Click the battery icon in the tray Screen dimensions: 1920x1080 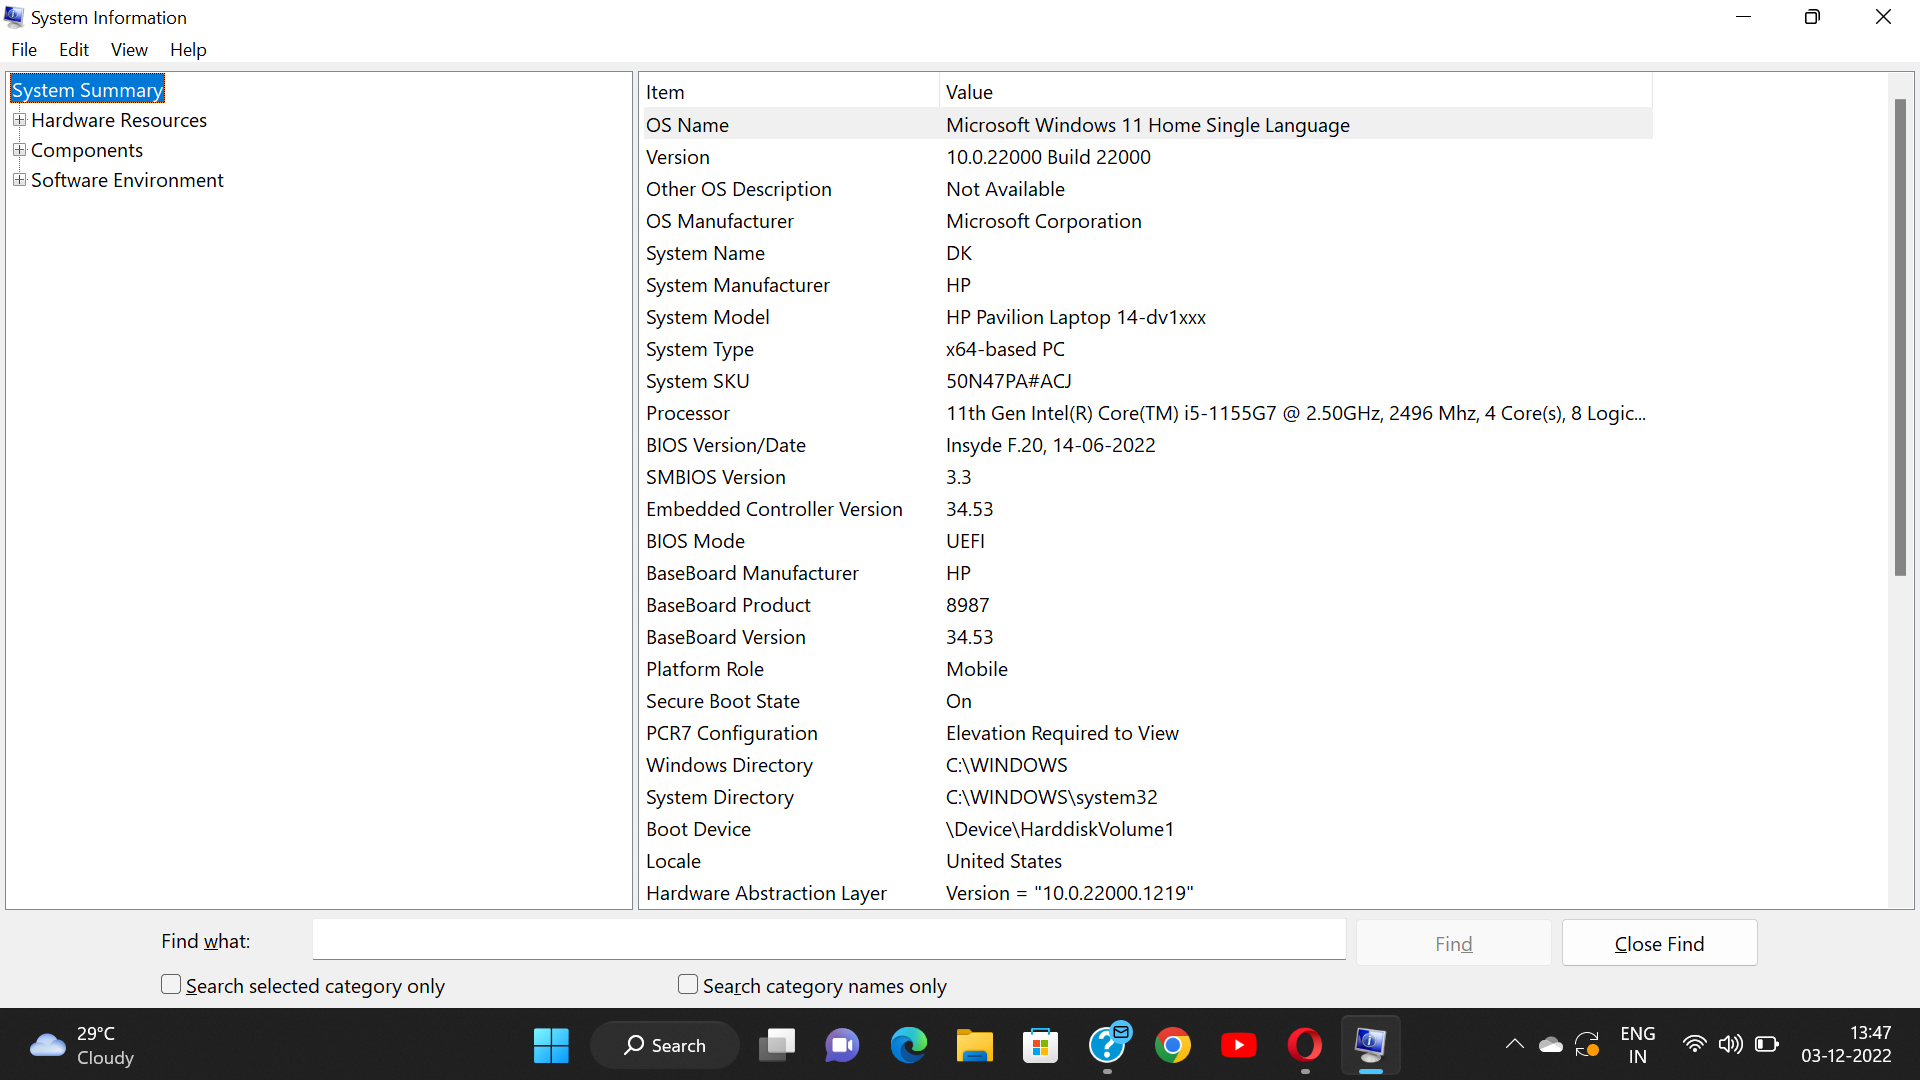click(x=1768, y=1043)
